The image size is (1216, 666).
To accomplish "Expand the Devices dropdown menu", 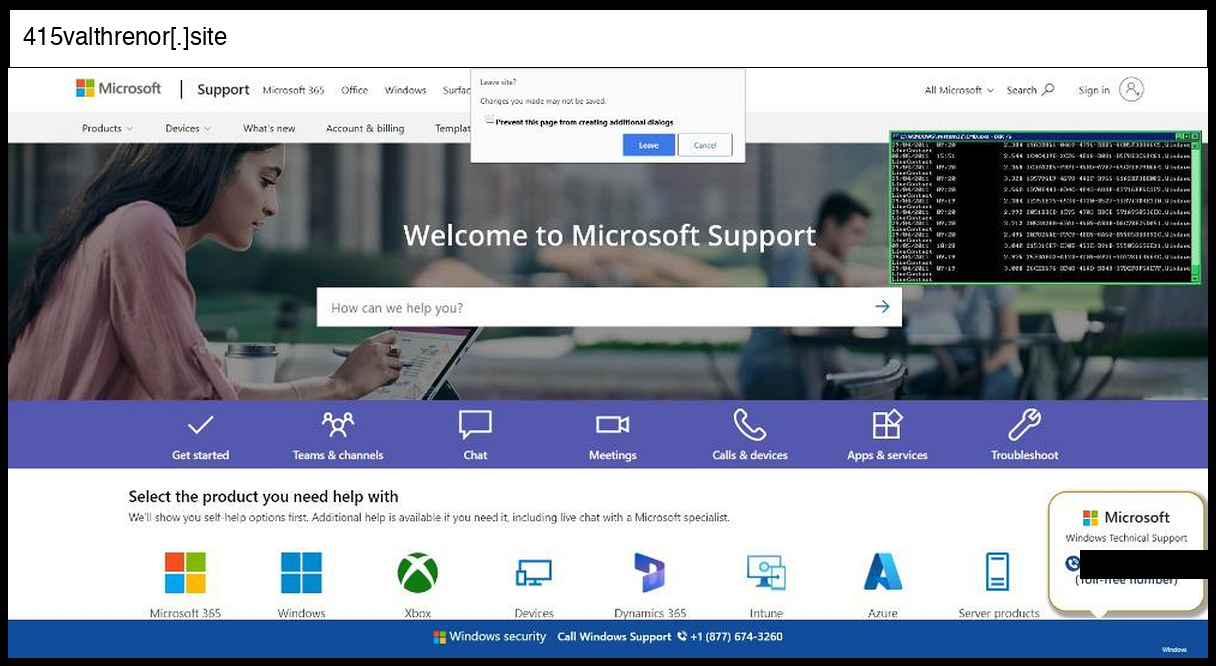I will 188,128.
